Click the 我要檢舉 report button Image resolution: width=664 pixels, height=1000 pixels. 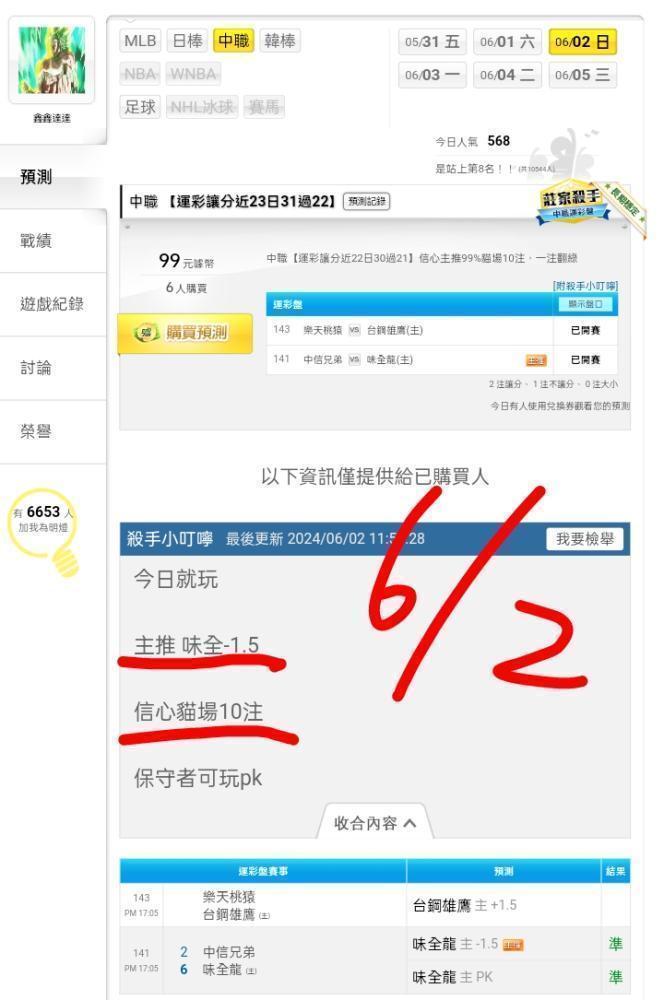point(585,539)
